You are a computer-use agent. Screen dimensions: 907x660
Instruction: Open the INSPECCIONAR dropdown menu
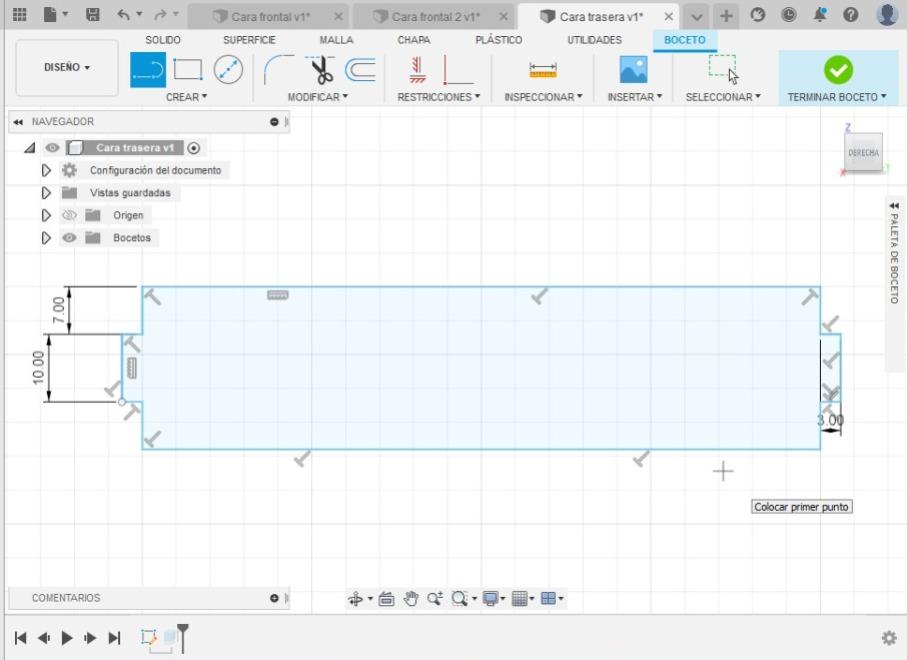543,97
